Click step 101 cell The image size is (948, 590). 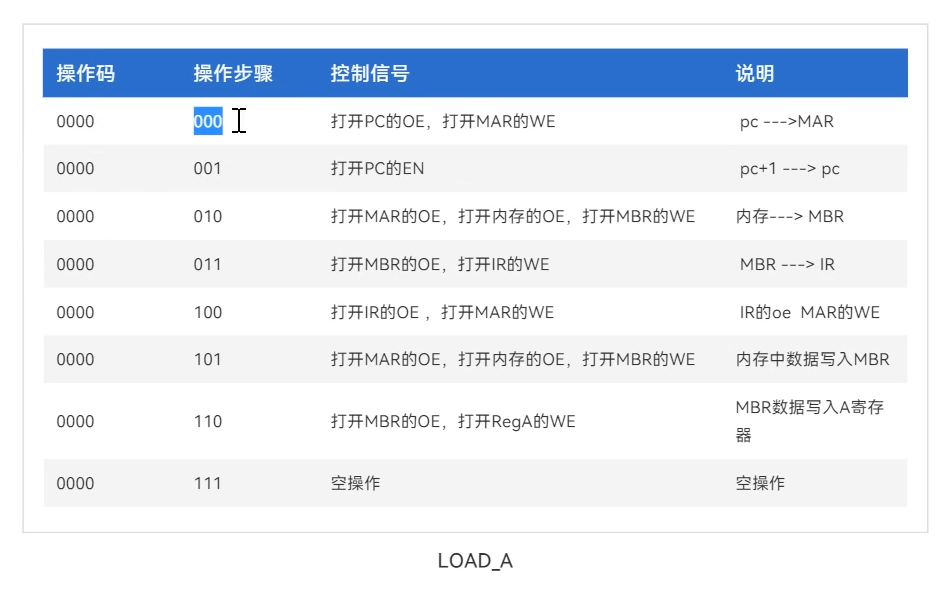(x=208, y=360)
